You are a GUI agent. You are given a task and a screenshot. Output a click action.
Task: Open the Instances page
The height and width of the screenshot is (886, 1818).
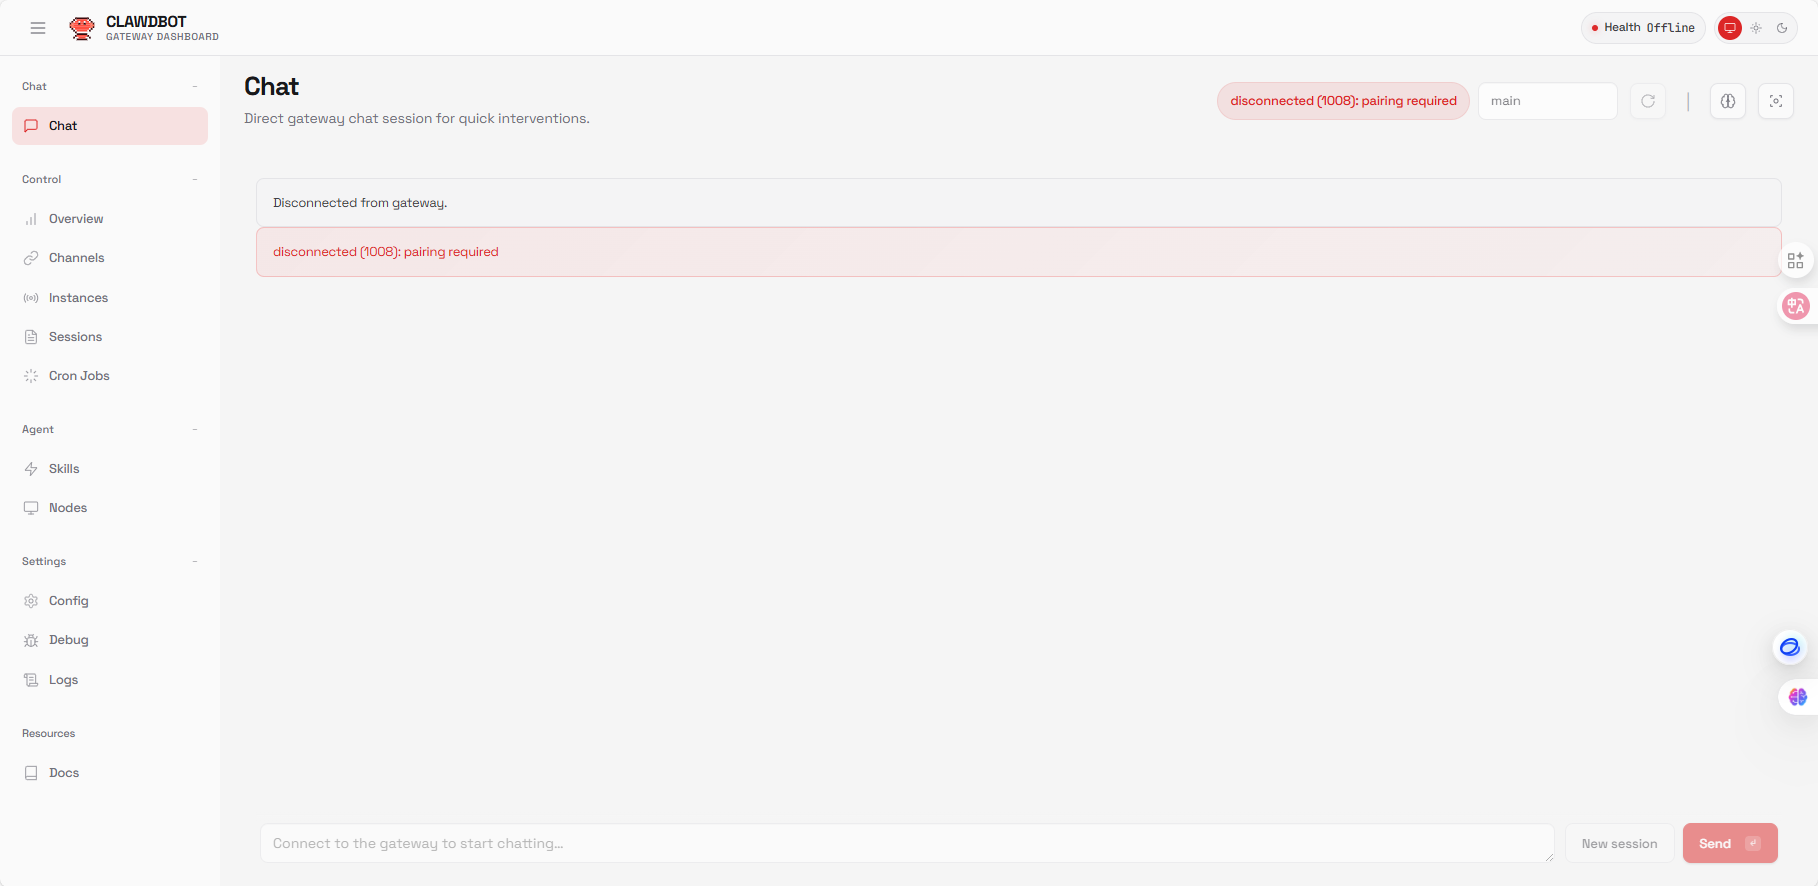[x=110, y=298]
